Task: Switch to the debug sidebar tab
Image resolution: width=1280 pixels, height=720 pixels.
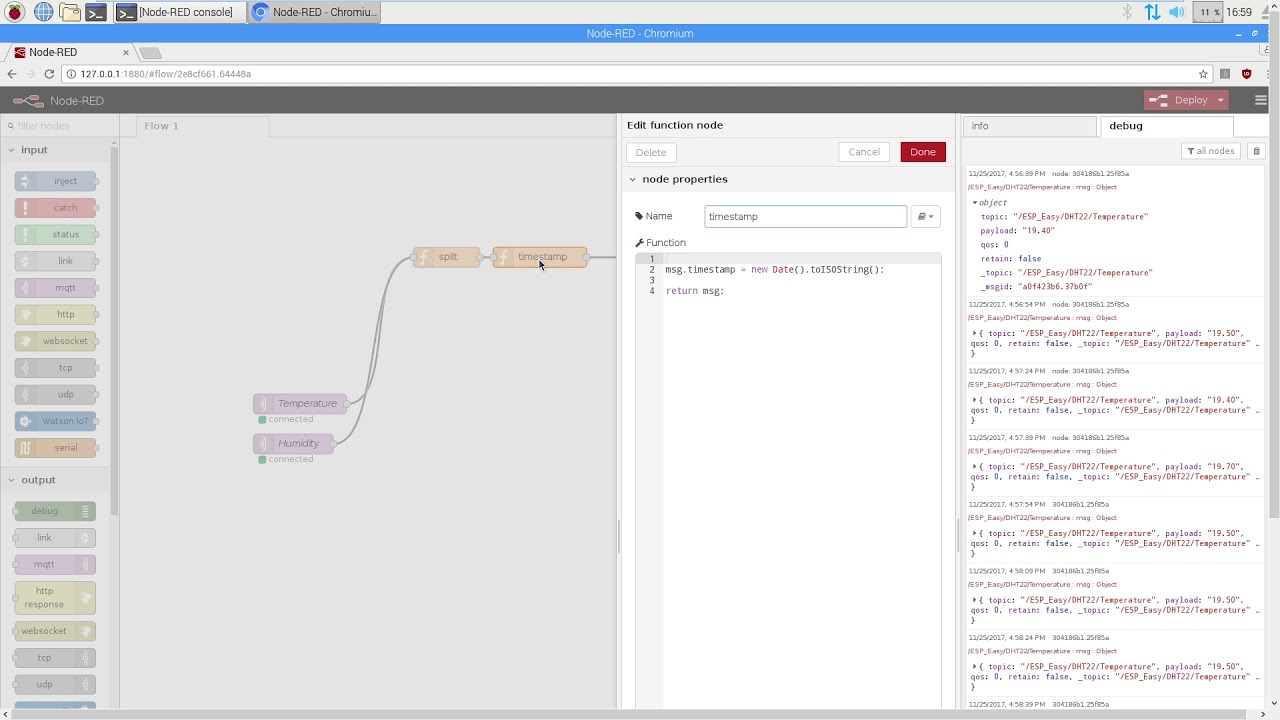Action: coord(1166,126)
